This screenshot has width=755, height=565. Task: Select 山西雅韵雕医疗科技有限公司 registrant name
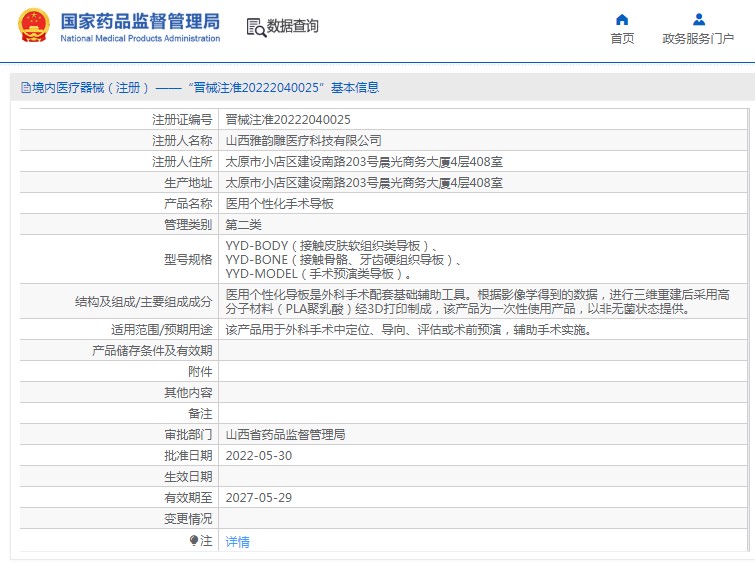pyautogui.click(x=303, y=141)
